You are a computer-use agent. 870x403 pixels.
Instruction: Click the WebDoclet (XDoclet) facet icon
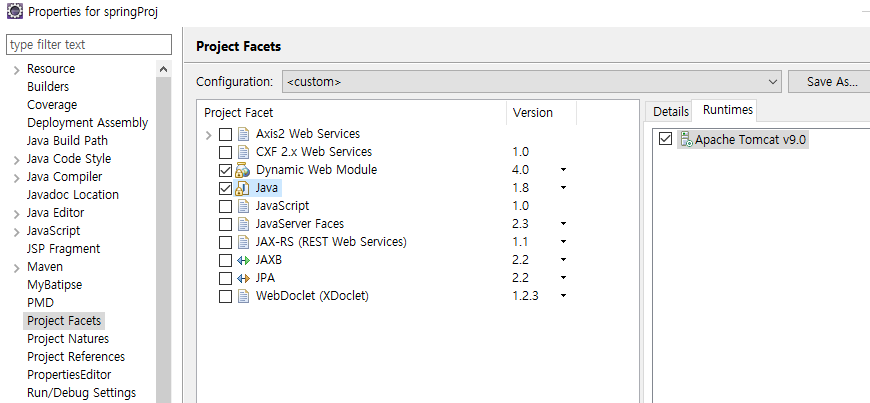pyautogui.click(x=243, y=296)
